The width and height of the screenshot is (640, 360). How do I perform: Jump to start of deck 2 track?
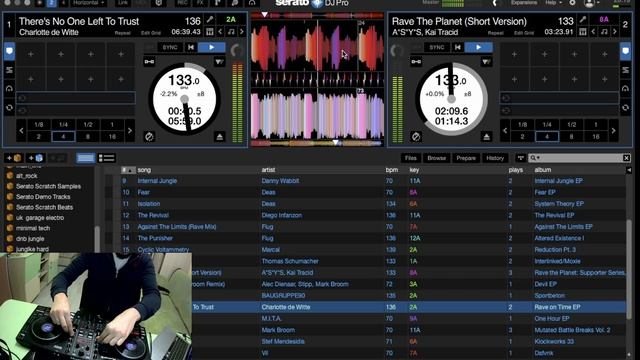pos(458,47)
